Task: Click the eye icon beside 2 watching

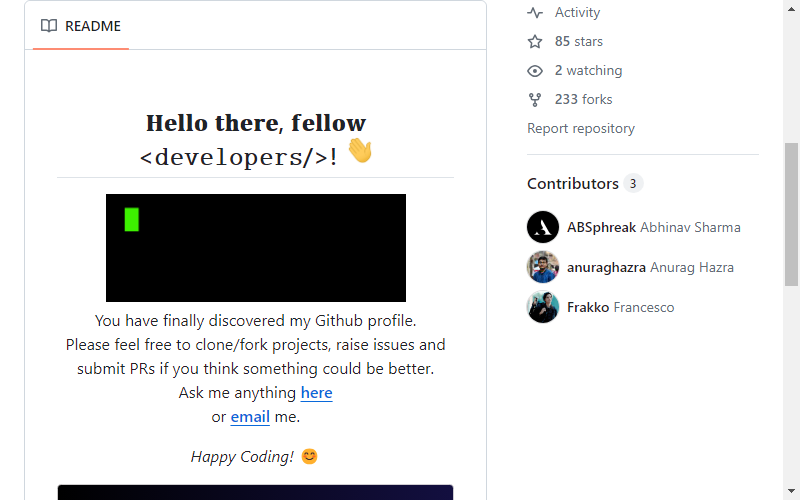Action: [535, 70]
